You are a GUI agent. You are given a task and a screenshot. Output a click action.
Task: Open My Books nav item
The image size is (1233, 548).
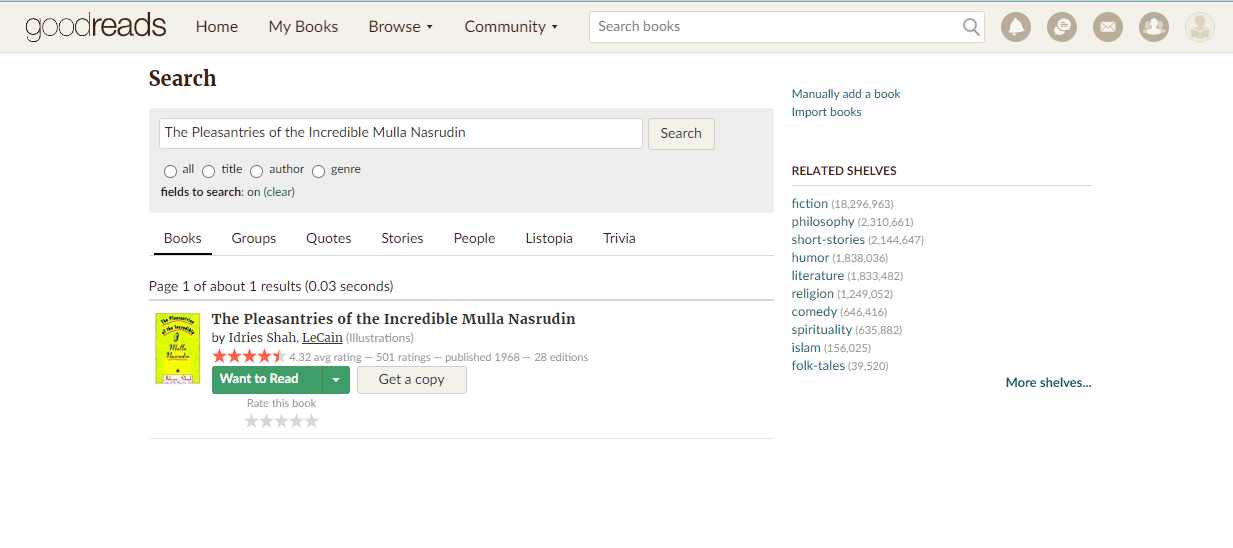coord(303,27)
